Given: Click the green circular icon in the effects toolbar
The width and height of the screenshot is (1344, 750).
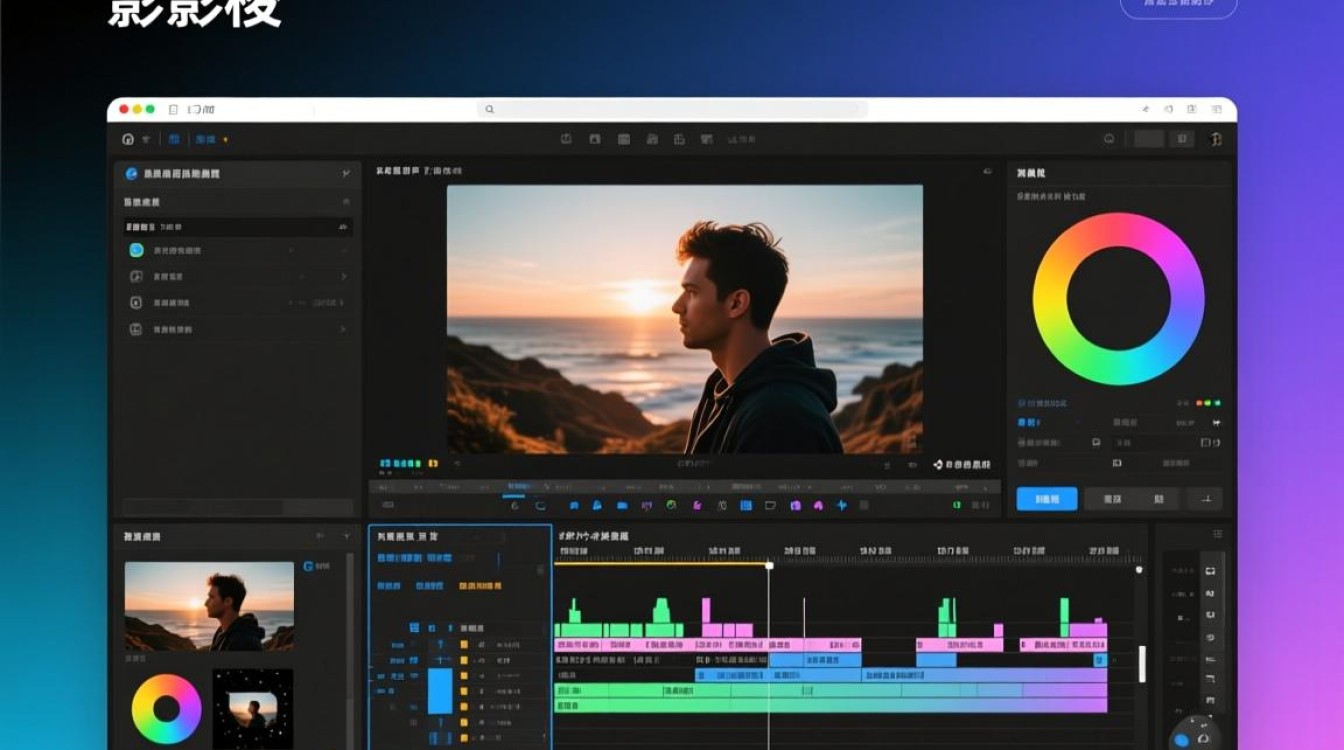Looking at the screenshot, I should coord(671,506).
